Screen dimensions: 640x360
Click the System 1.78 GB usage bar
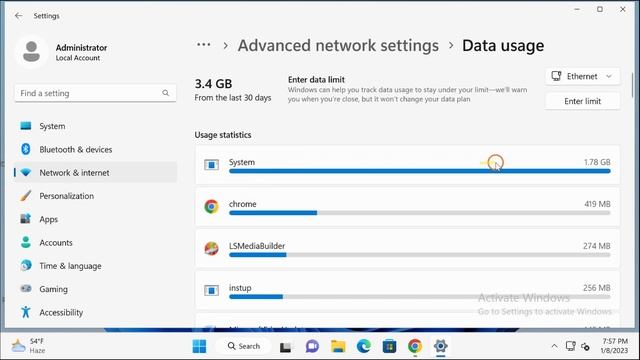point(420,171)
